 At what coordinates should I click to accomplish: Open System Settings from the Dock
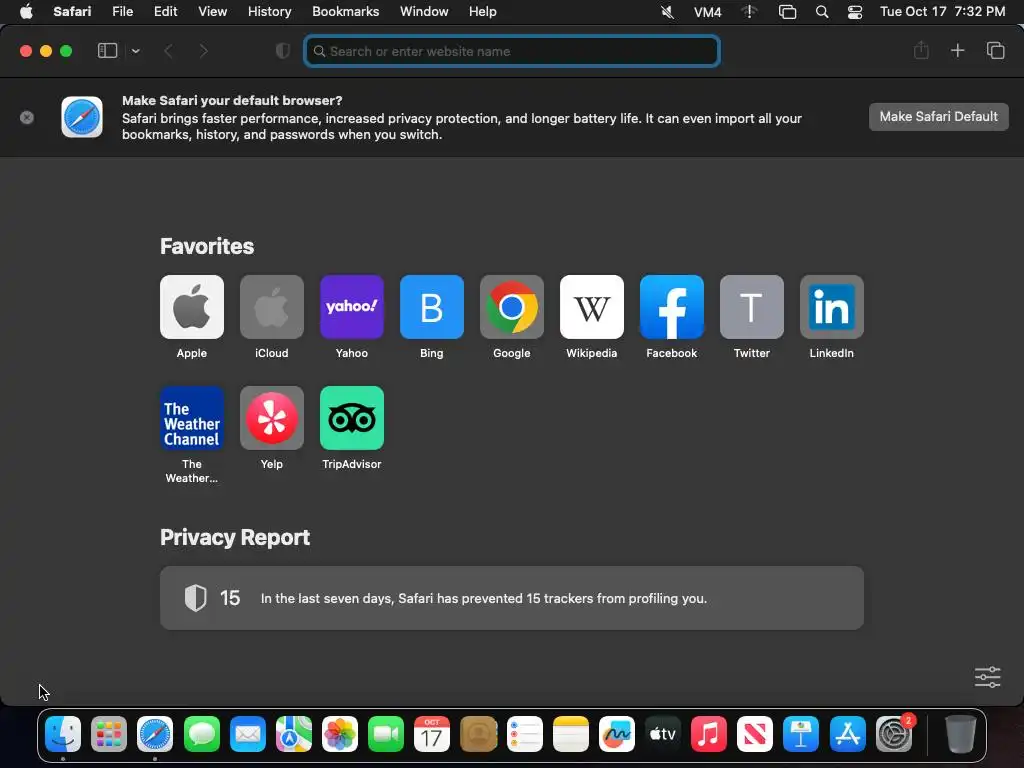(893, 734)
